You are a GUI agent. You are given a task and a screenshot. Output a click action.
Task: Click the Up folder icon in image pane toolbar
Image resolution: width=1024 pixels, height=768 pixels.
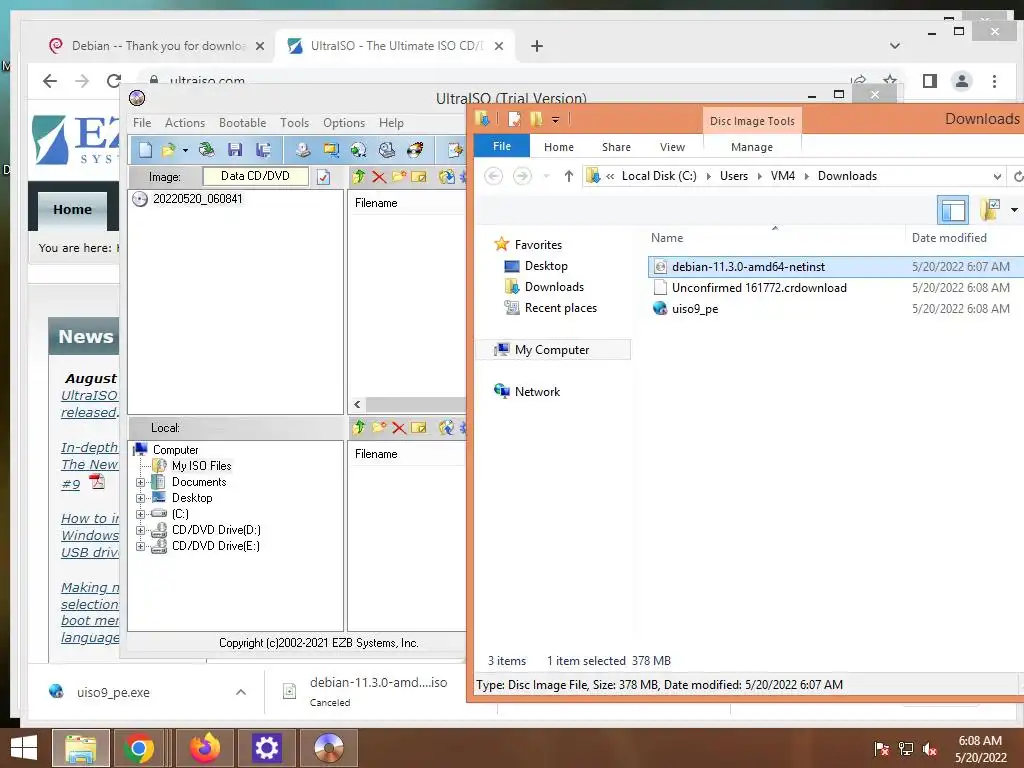pyautogui.click(x=359, y=176)
